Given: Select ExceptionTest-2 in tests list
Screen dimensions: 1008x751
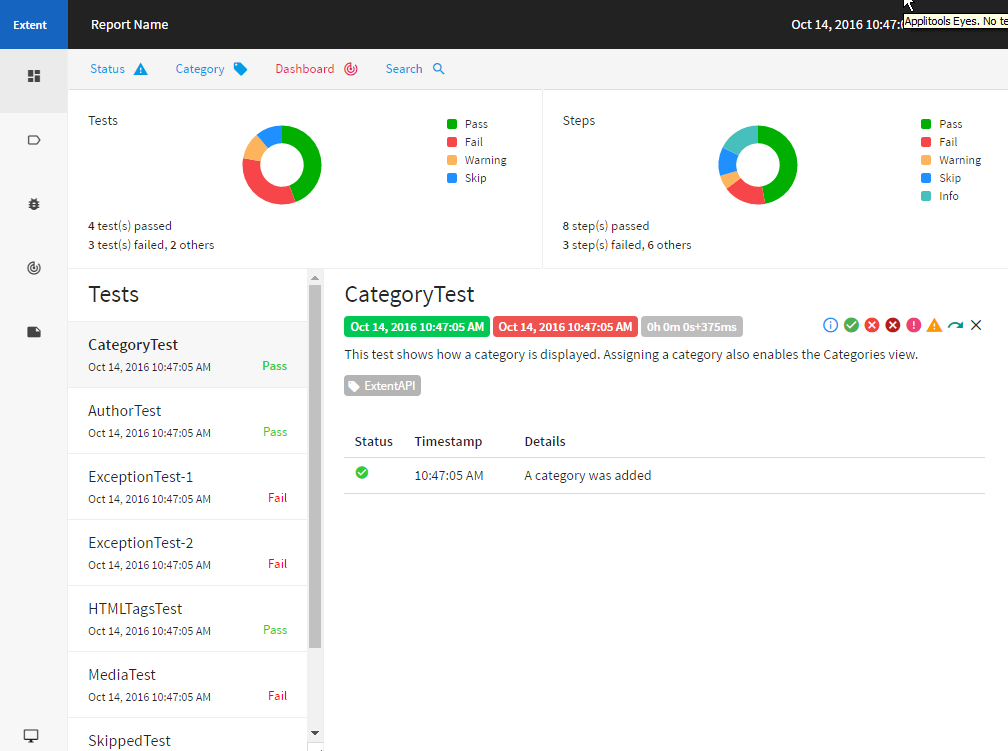Looking at the screenshot, I should (188, 553).
